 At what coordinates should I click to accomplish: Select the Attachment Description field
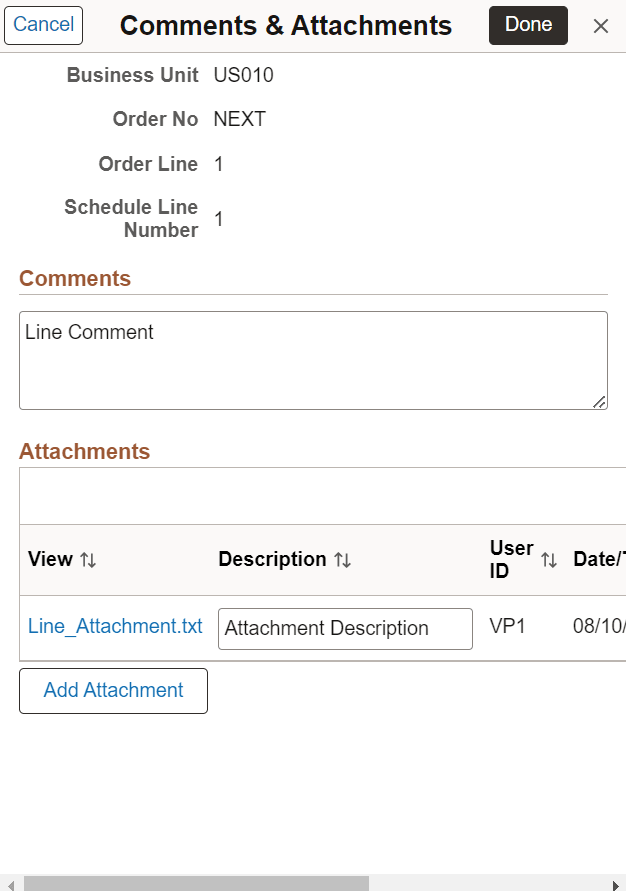[345, 628]
